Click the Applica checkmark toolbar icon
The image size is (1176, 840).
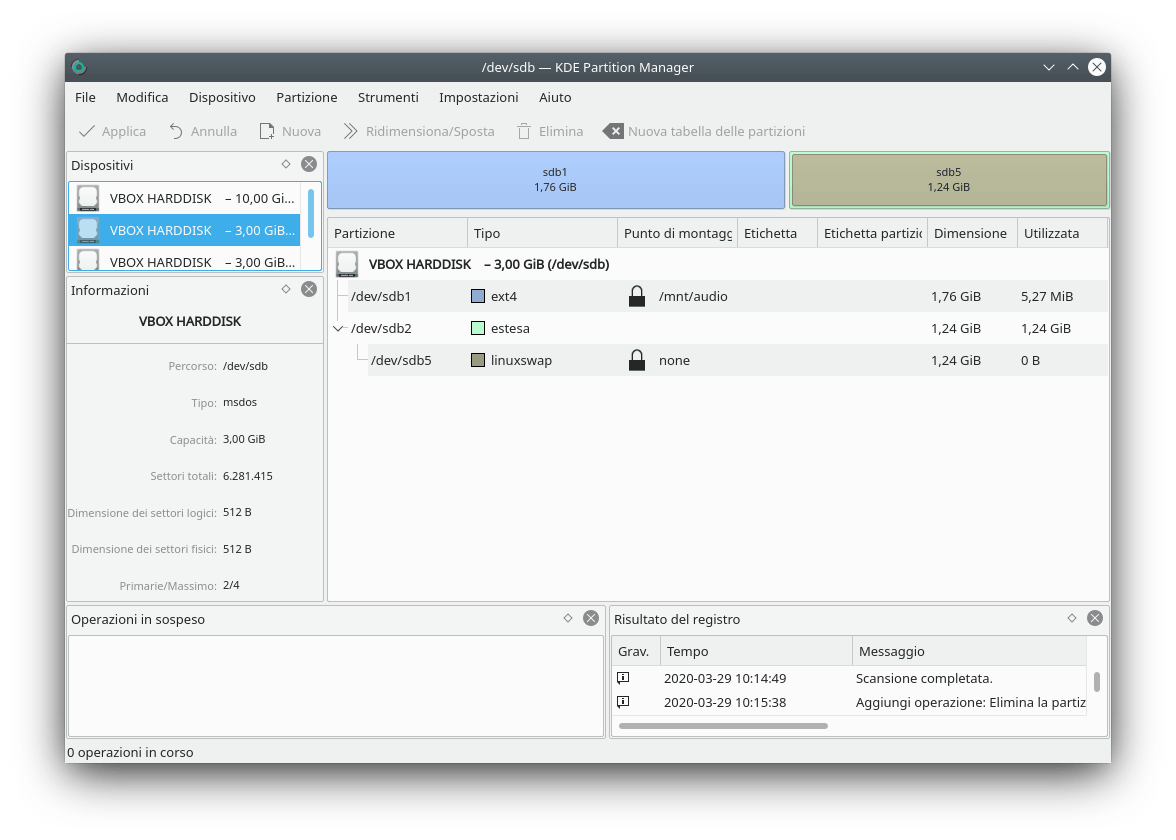pos(87,131)
